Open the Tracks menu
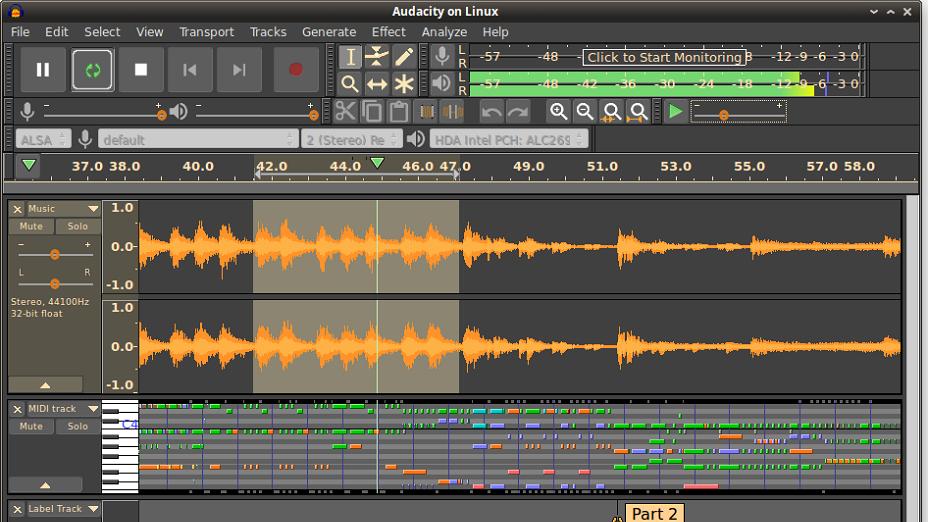This screenshot has width=928, height=522. [x=268, y=32]
